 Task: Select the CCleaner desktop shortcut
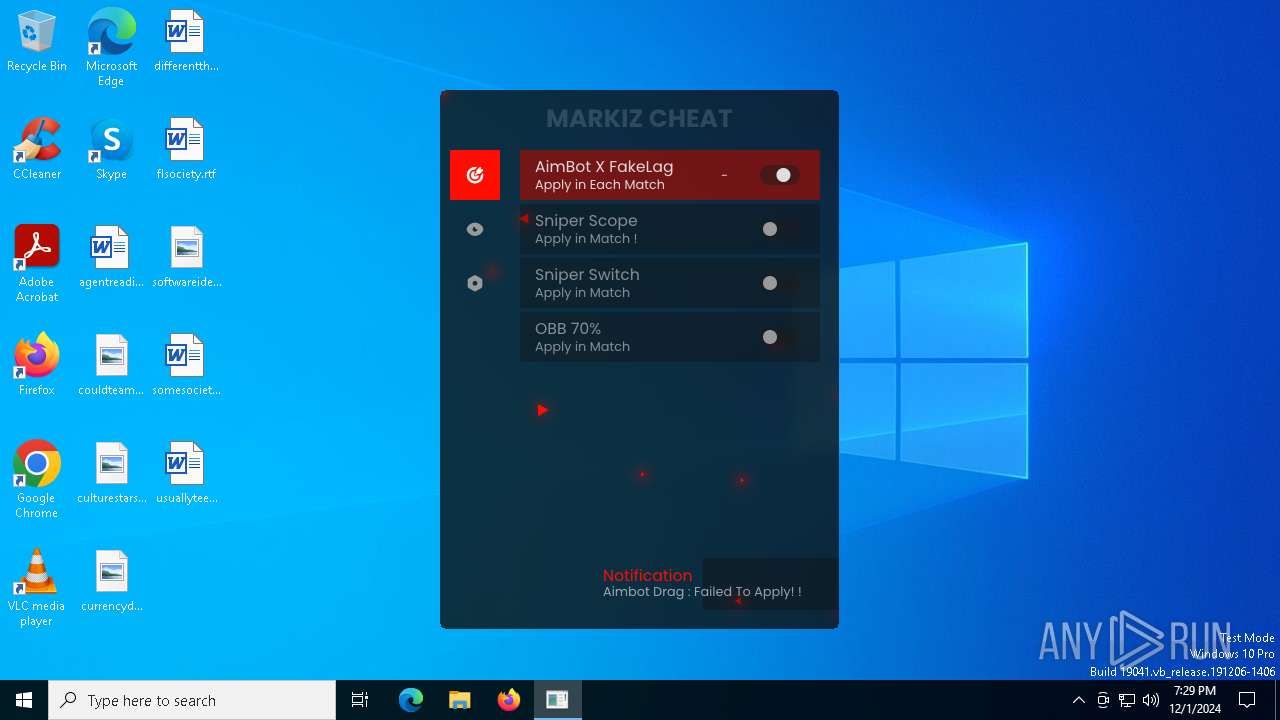[x=37, y=149]
